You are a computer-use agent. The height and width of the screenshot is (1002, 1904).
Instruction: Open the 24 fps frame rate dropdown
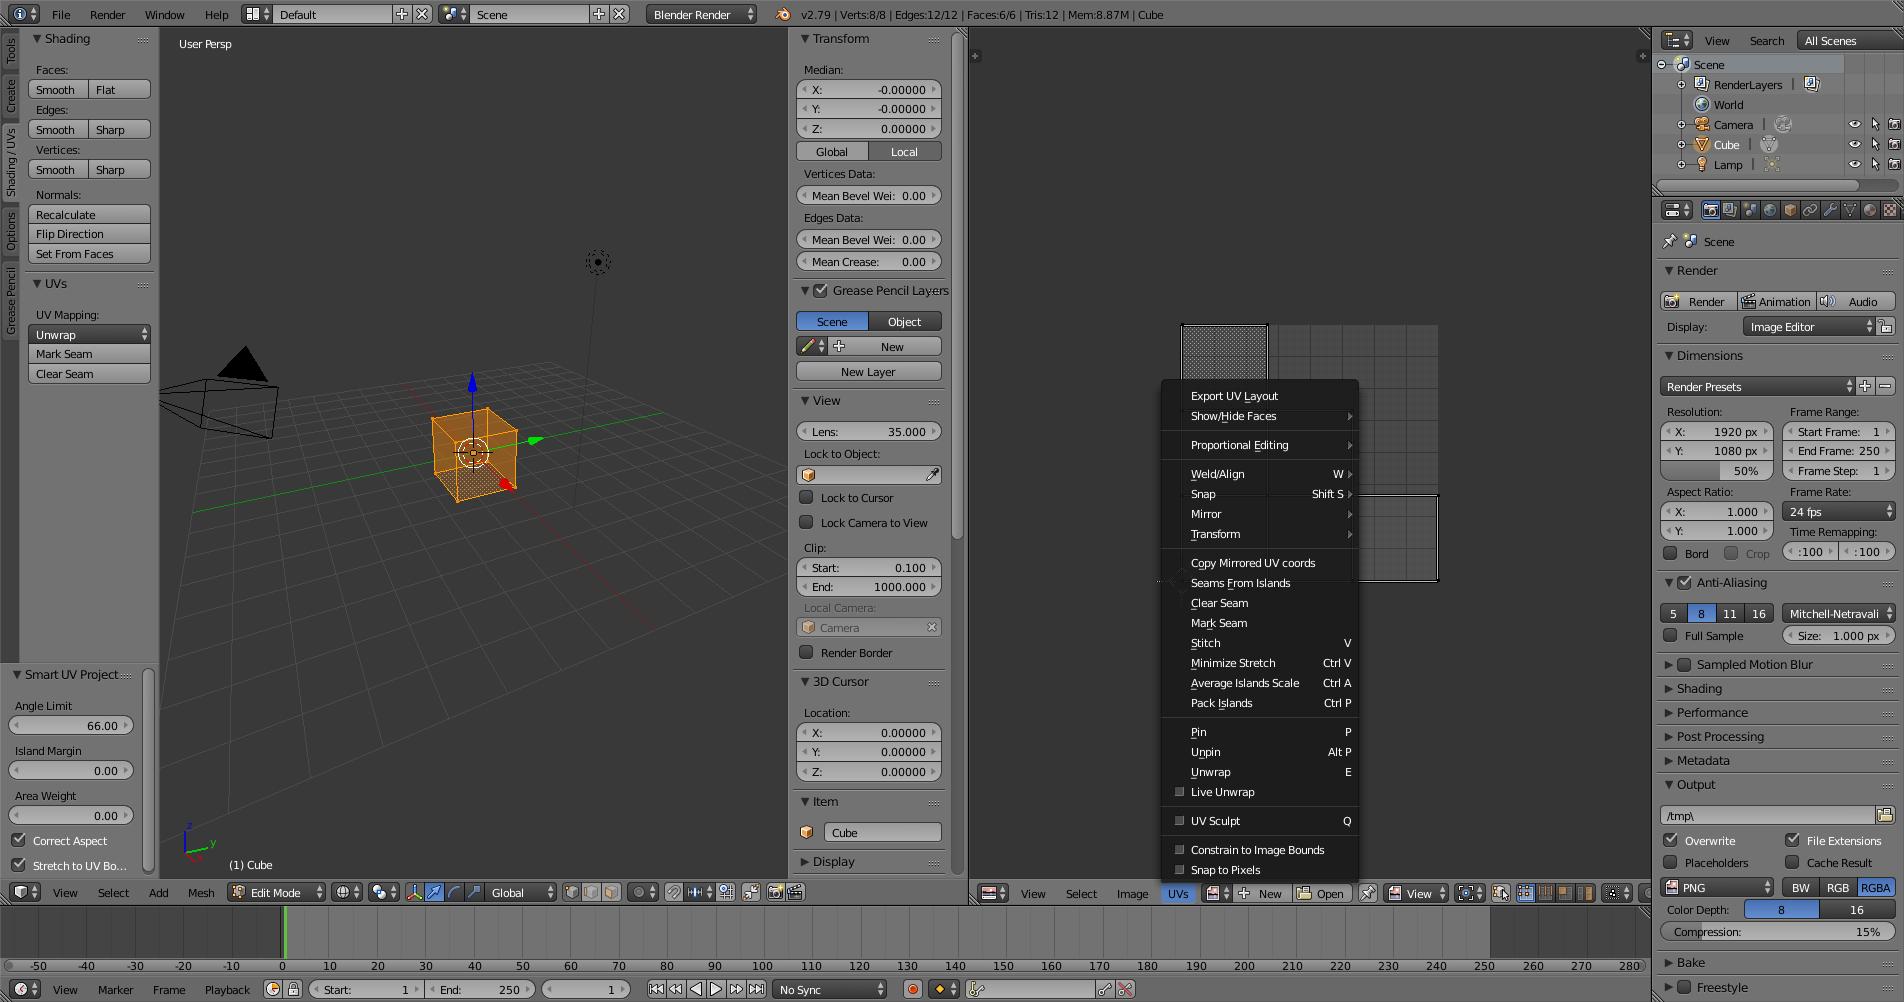pyautogui.click(x=1838, y=511)
